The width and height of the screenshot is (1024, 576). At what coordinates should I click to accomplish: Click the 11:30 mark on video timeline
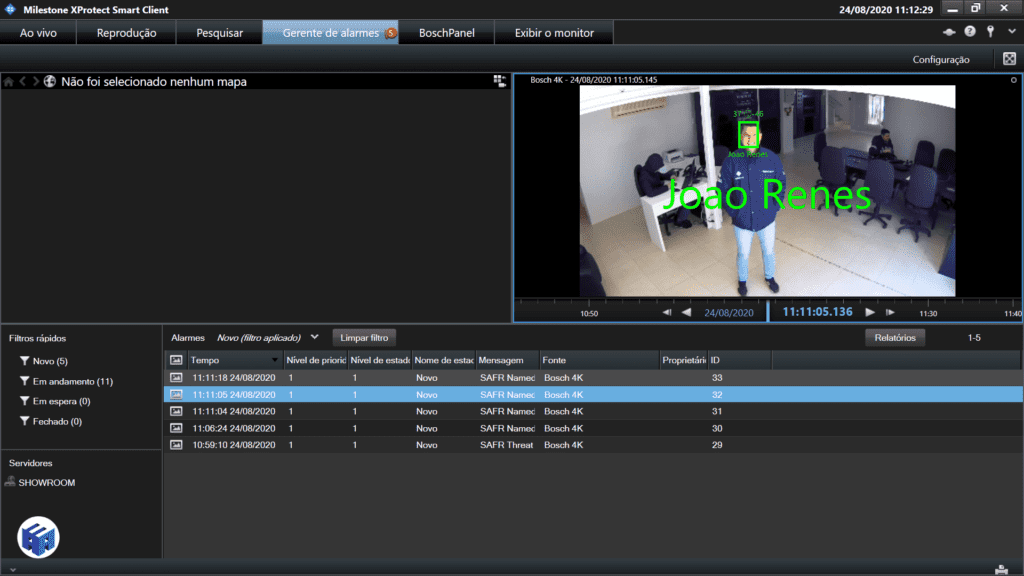[x=928, y=313]
